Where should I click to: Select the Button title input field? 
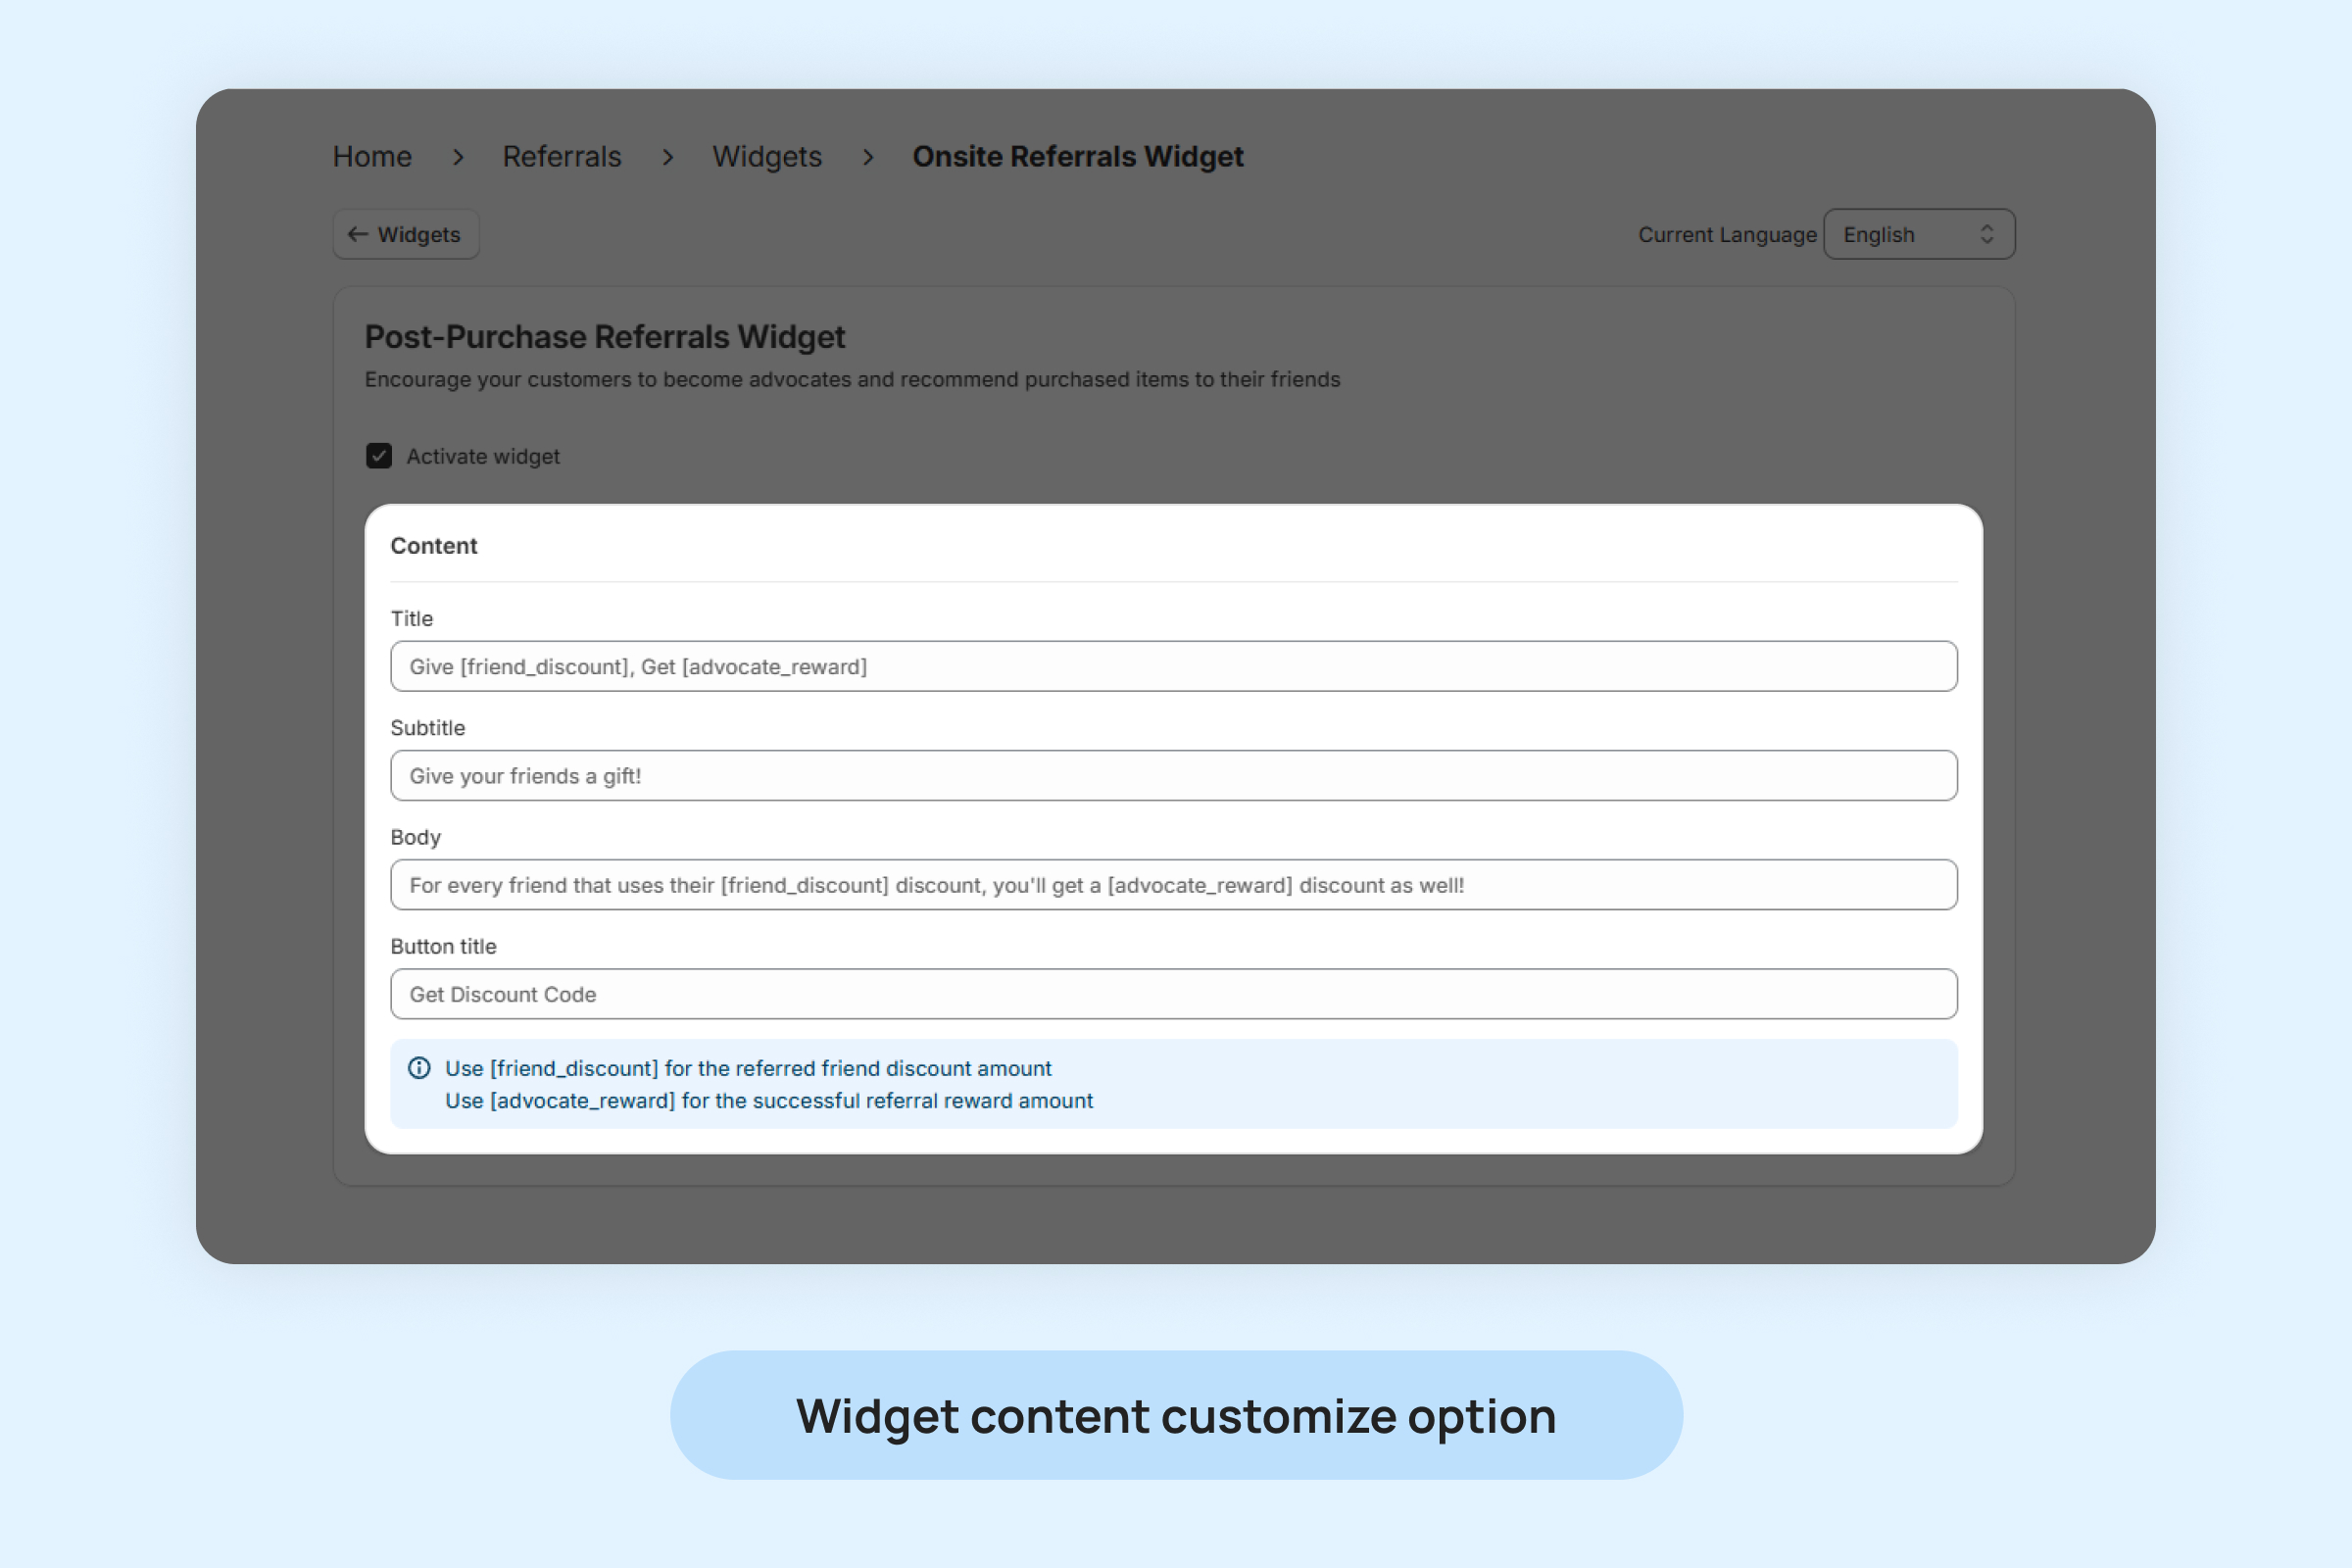click(x=1173, y=994)
